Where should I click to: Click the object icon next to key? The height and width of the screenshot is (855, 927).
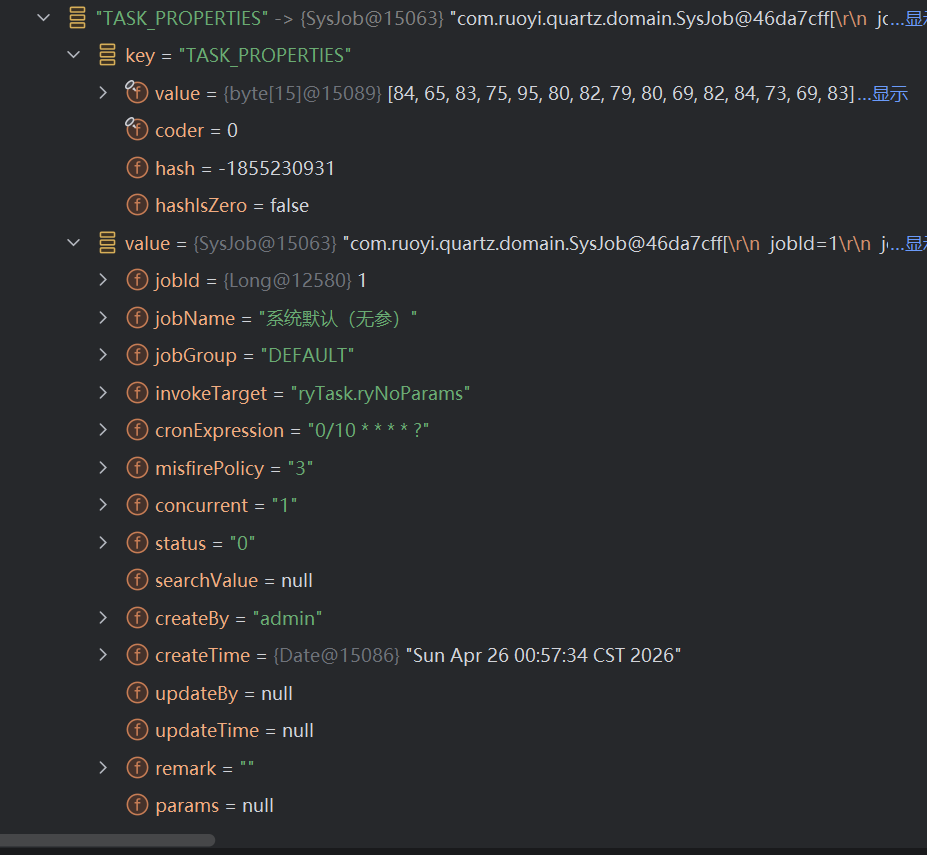click(107, 55)
